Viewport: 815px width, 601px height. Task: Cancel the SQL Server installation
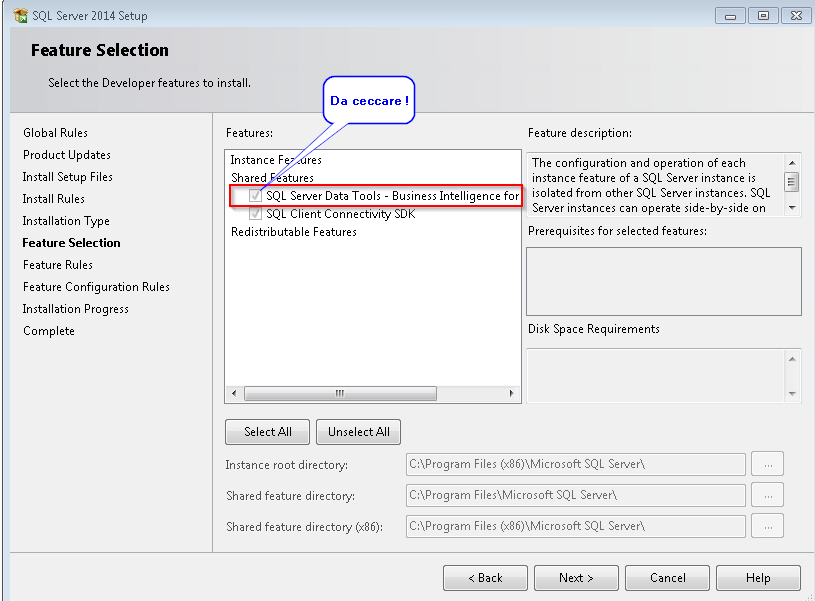[667, 577]
